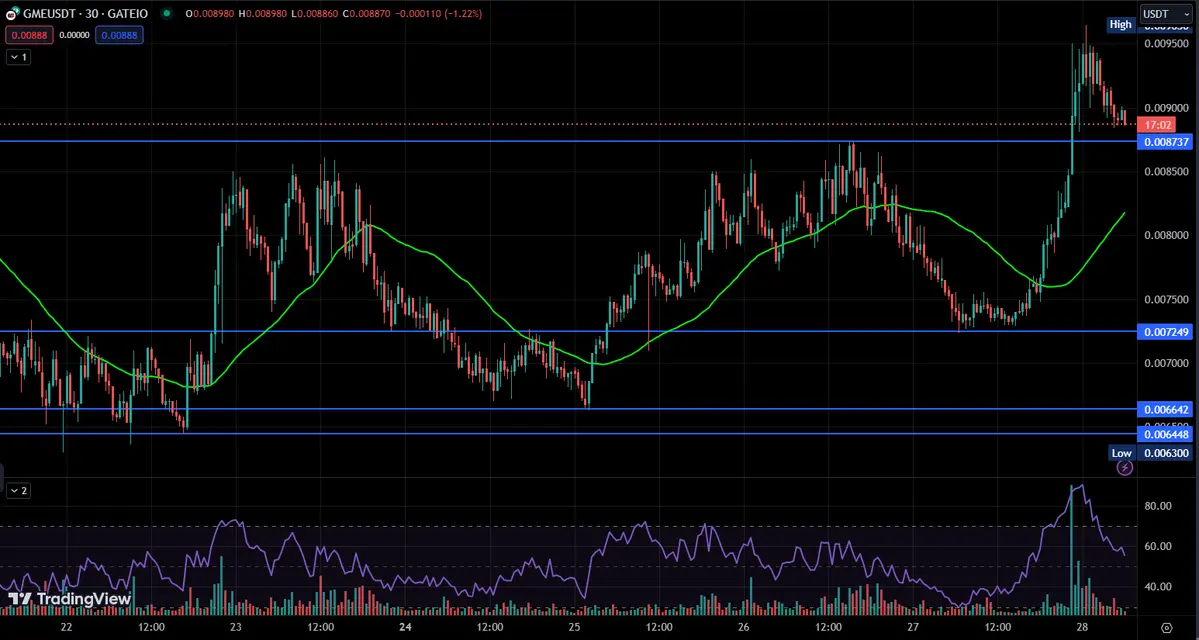Click the 80.00 RSI scale label
The height and width of the screenshot is (640, 1199).
click(1158, 506)
